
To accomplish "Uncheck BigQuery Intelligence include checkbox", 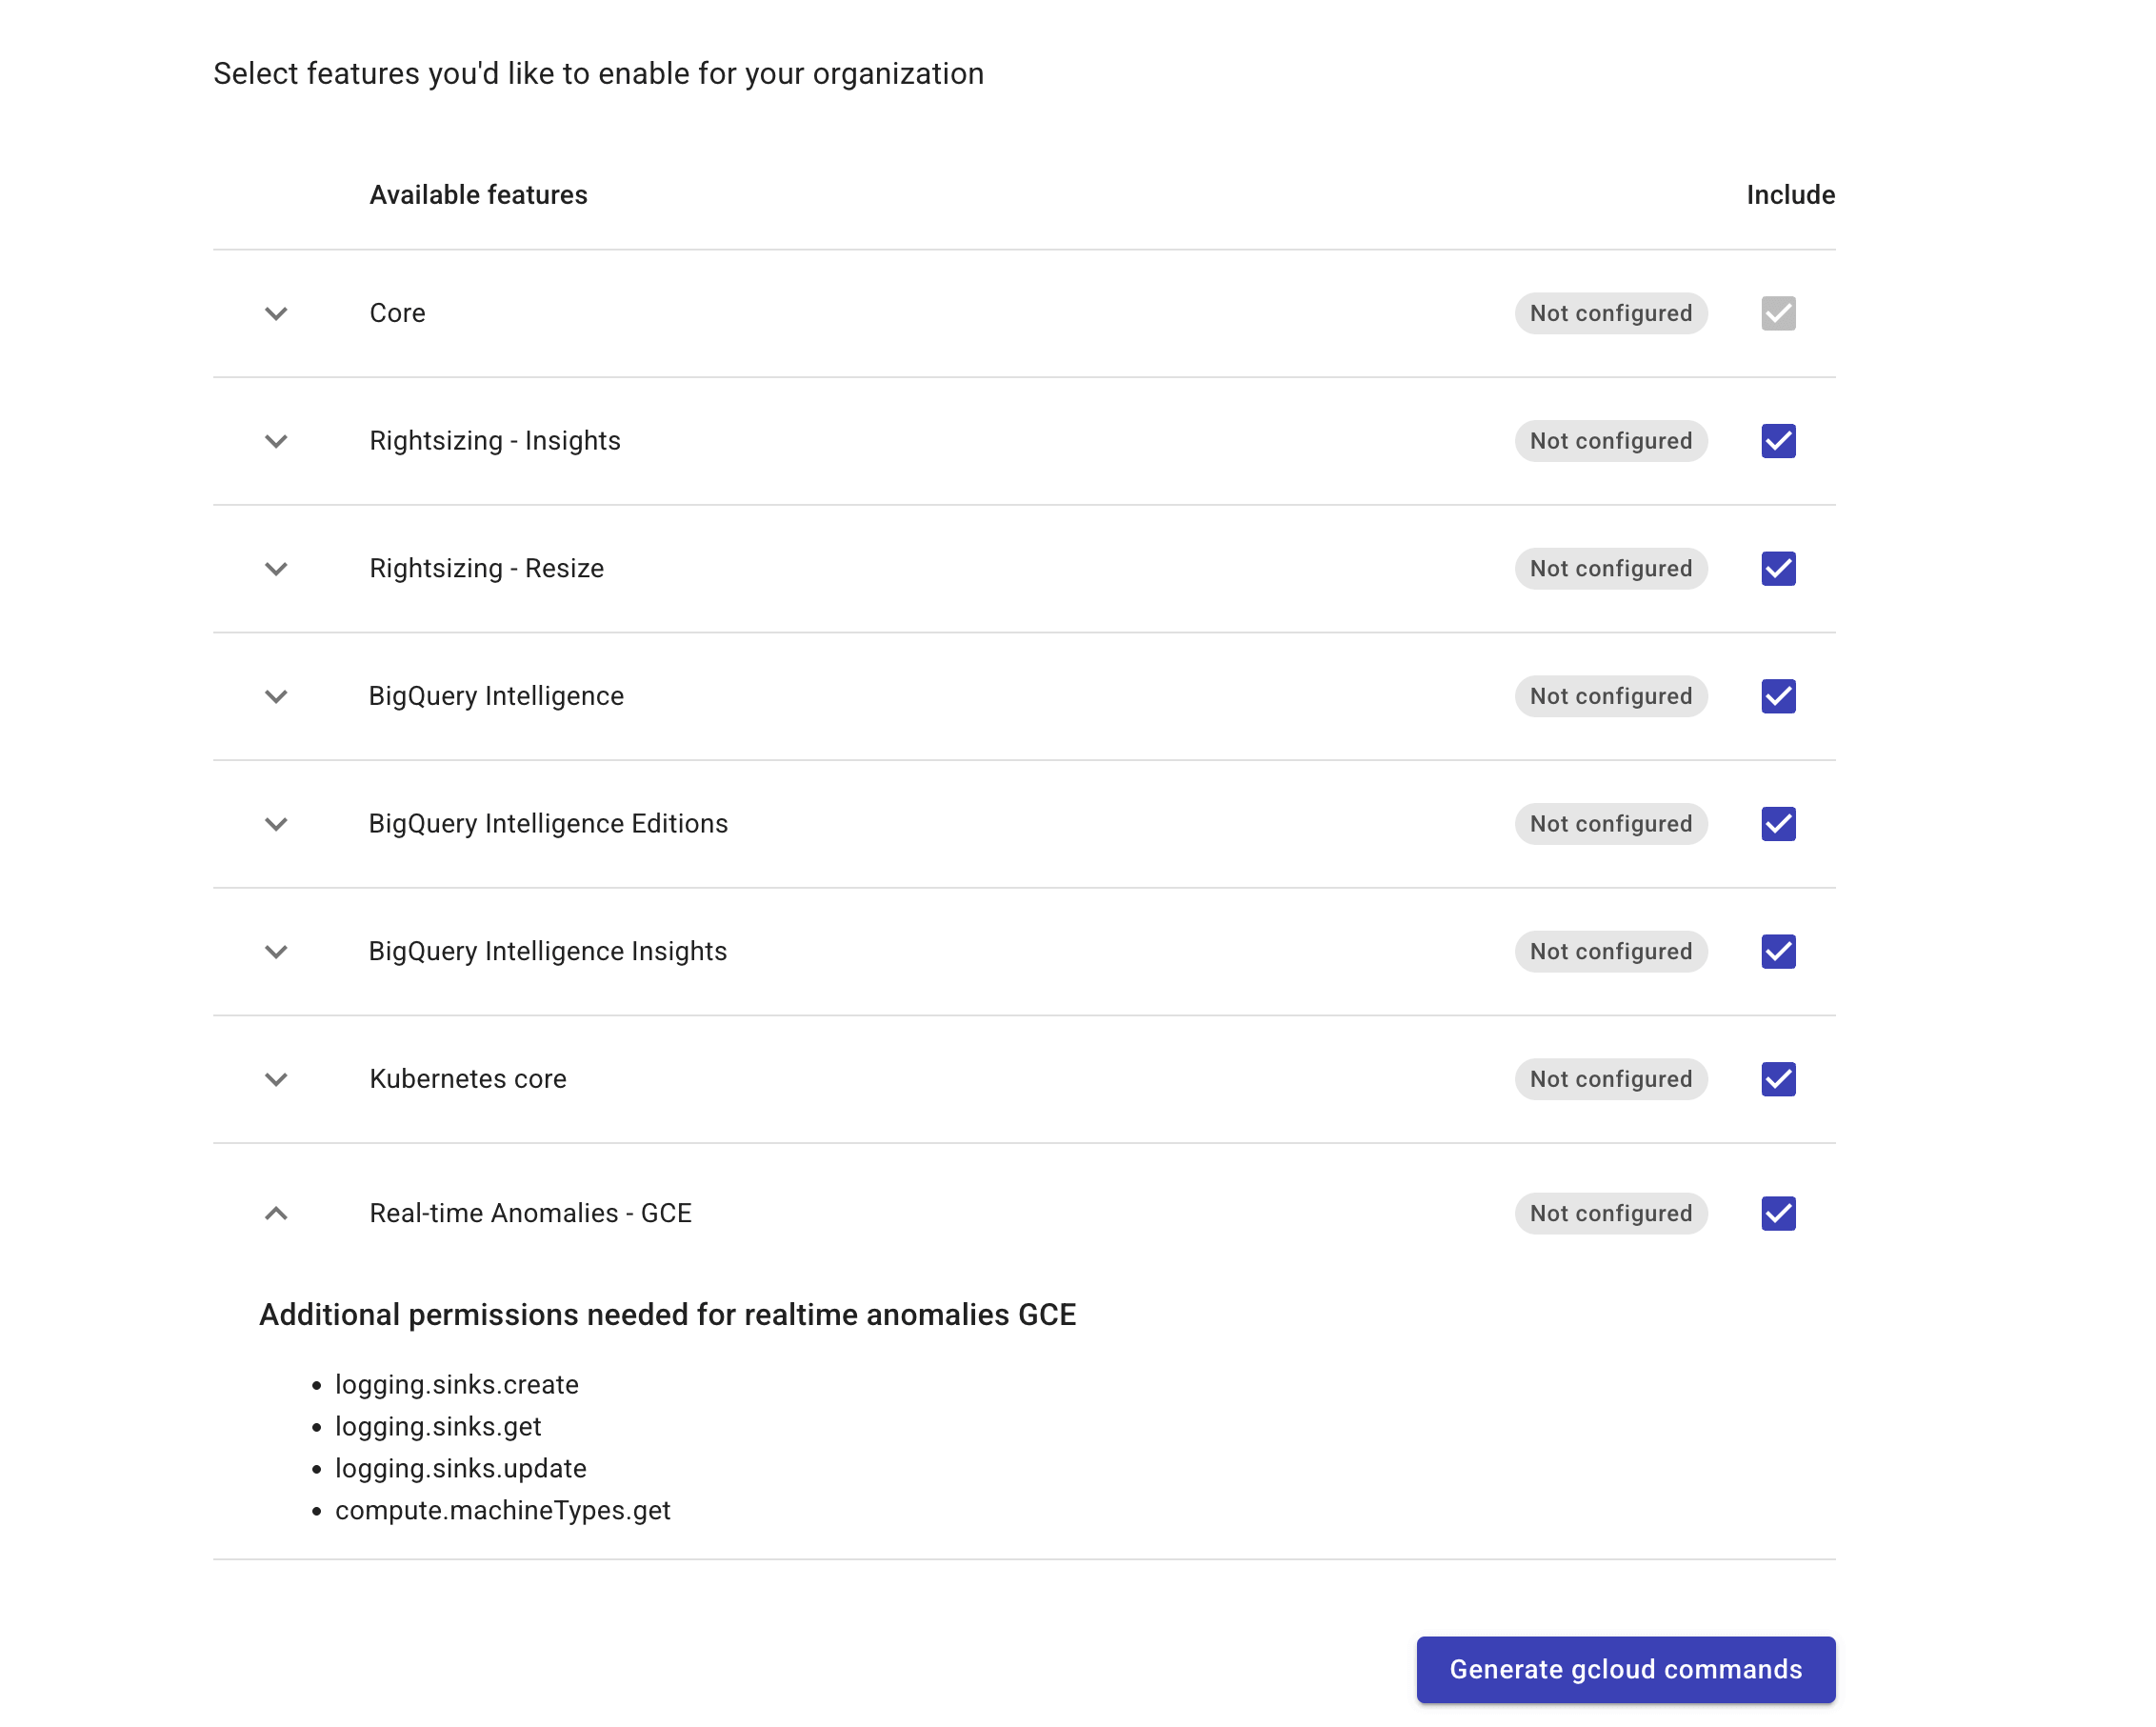I will 1777,697.
